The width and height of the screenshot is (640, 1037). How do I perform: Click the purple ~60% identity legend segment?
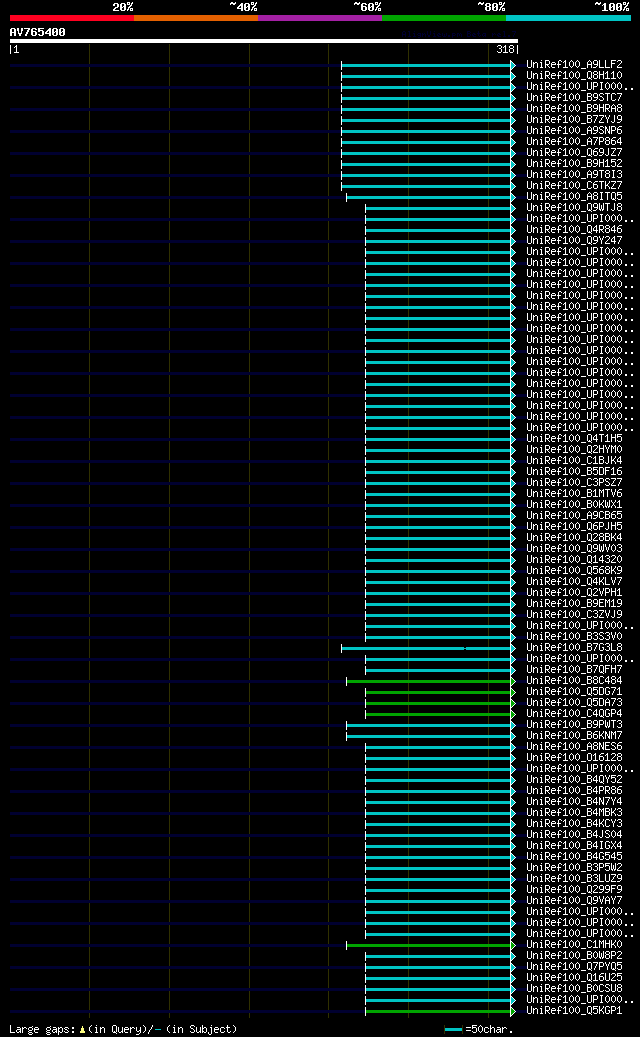(x=320, y=18)
